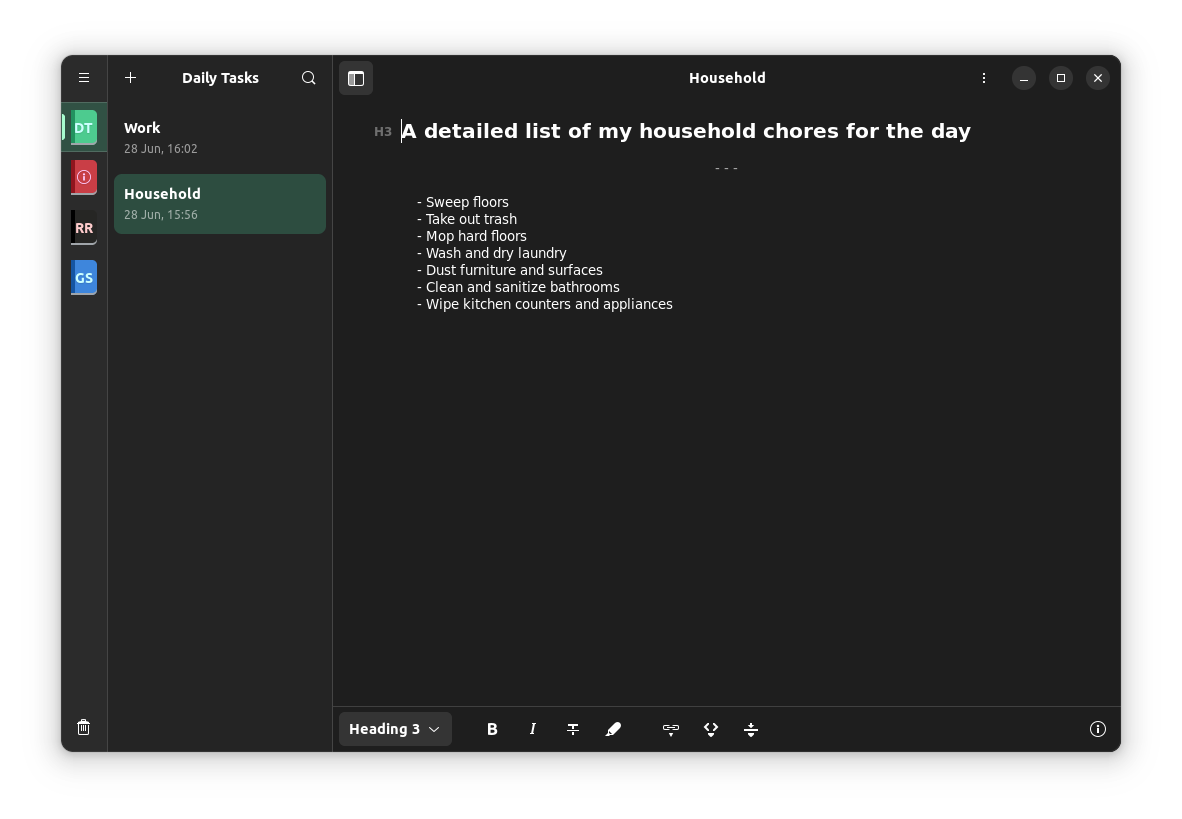Open the RR notebook from the sidebar
The width and height of the screenshot is (1182, 819).
click(x=84, y=227)
